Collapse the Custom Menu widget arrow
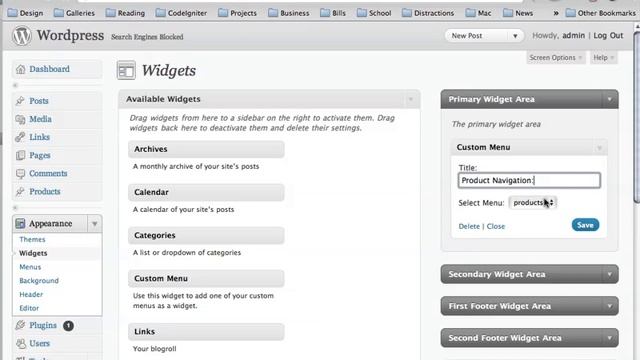 [599, 147]
